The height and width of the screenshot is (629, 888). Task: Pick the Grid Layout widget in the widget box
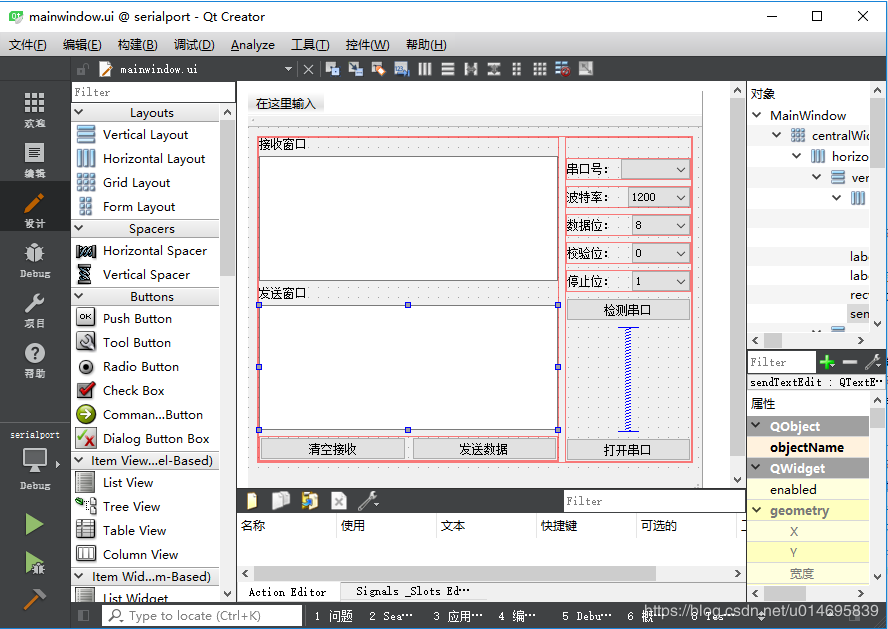click(x=136, y=183)
